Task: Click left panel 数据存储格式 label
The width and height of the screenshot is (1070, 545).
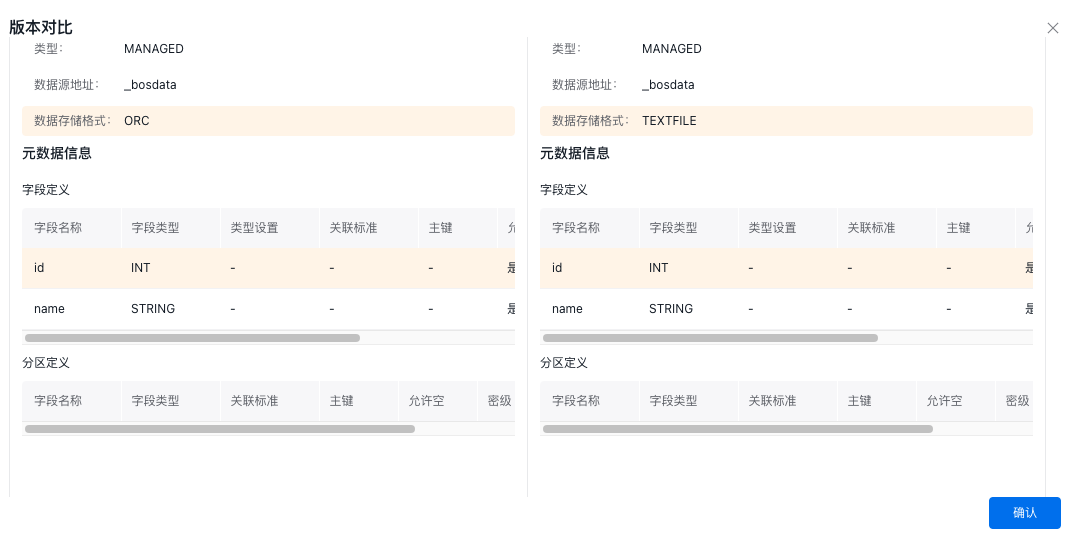Action: [72, 121]
